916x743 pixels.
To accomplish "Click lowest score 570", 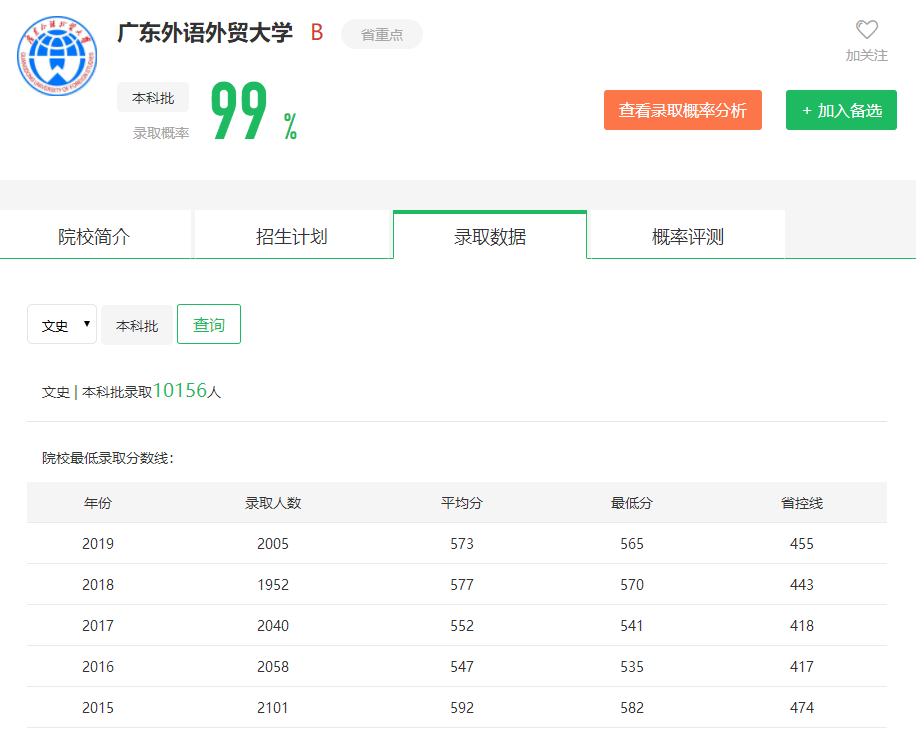I will 632,585.
